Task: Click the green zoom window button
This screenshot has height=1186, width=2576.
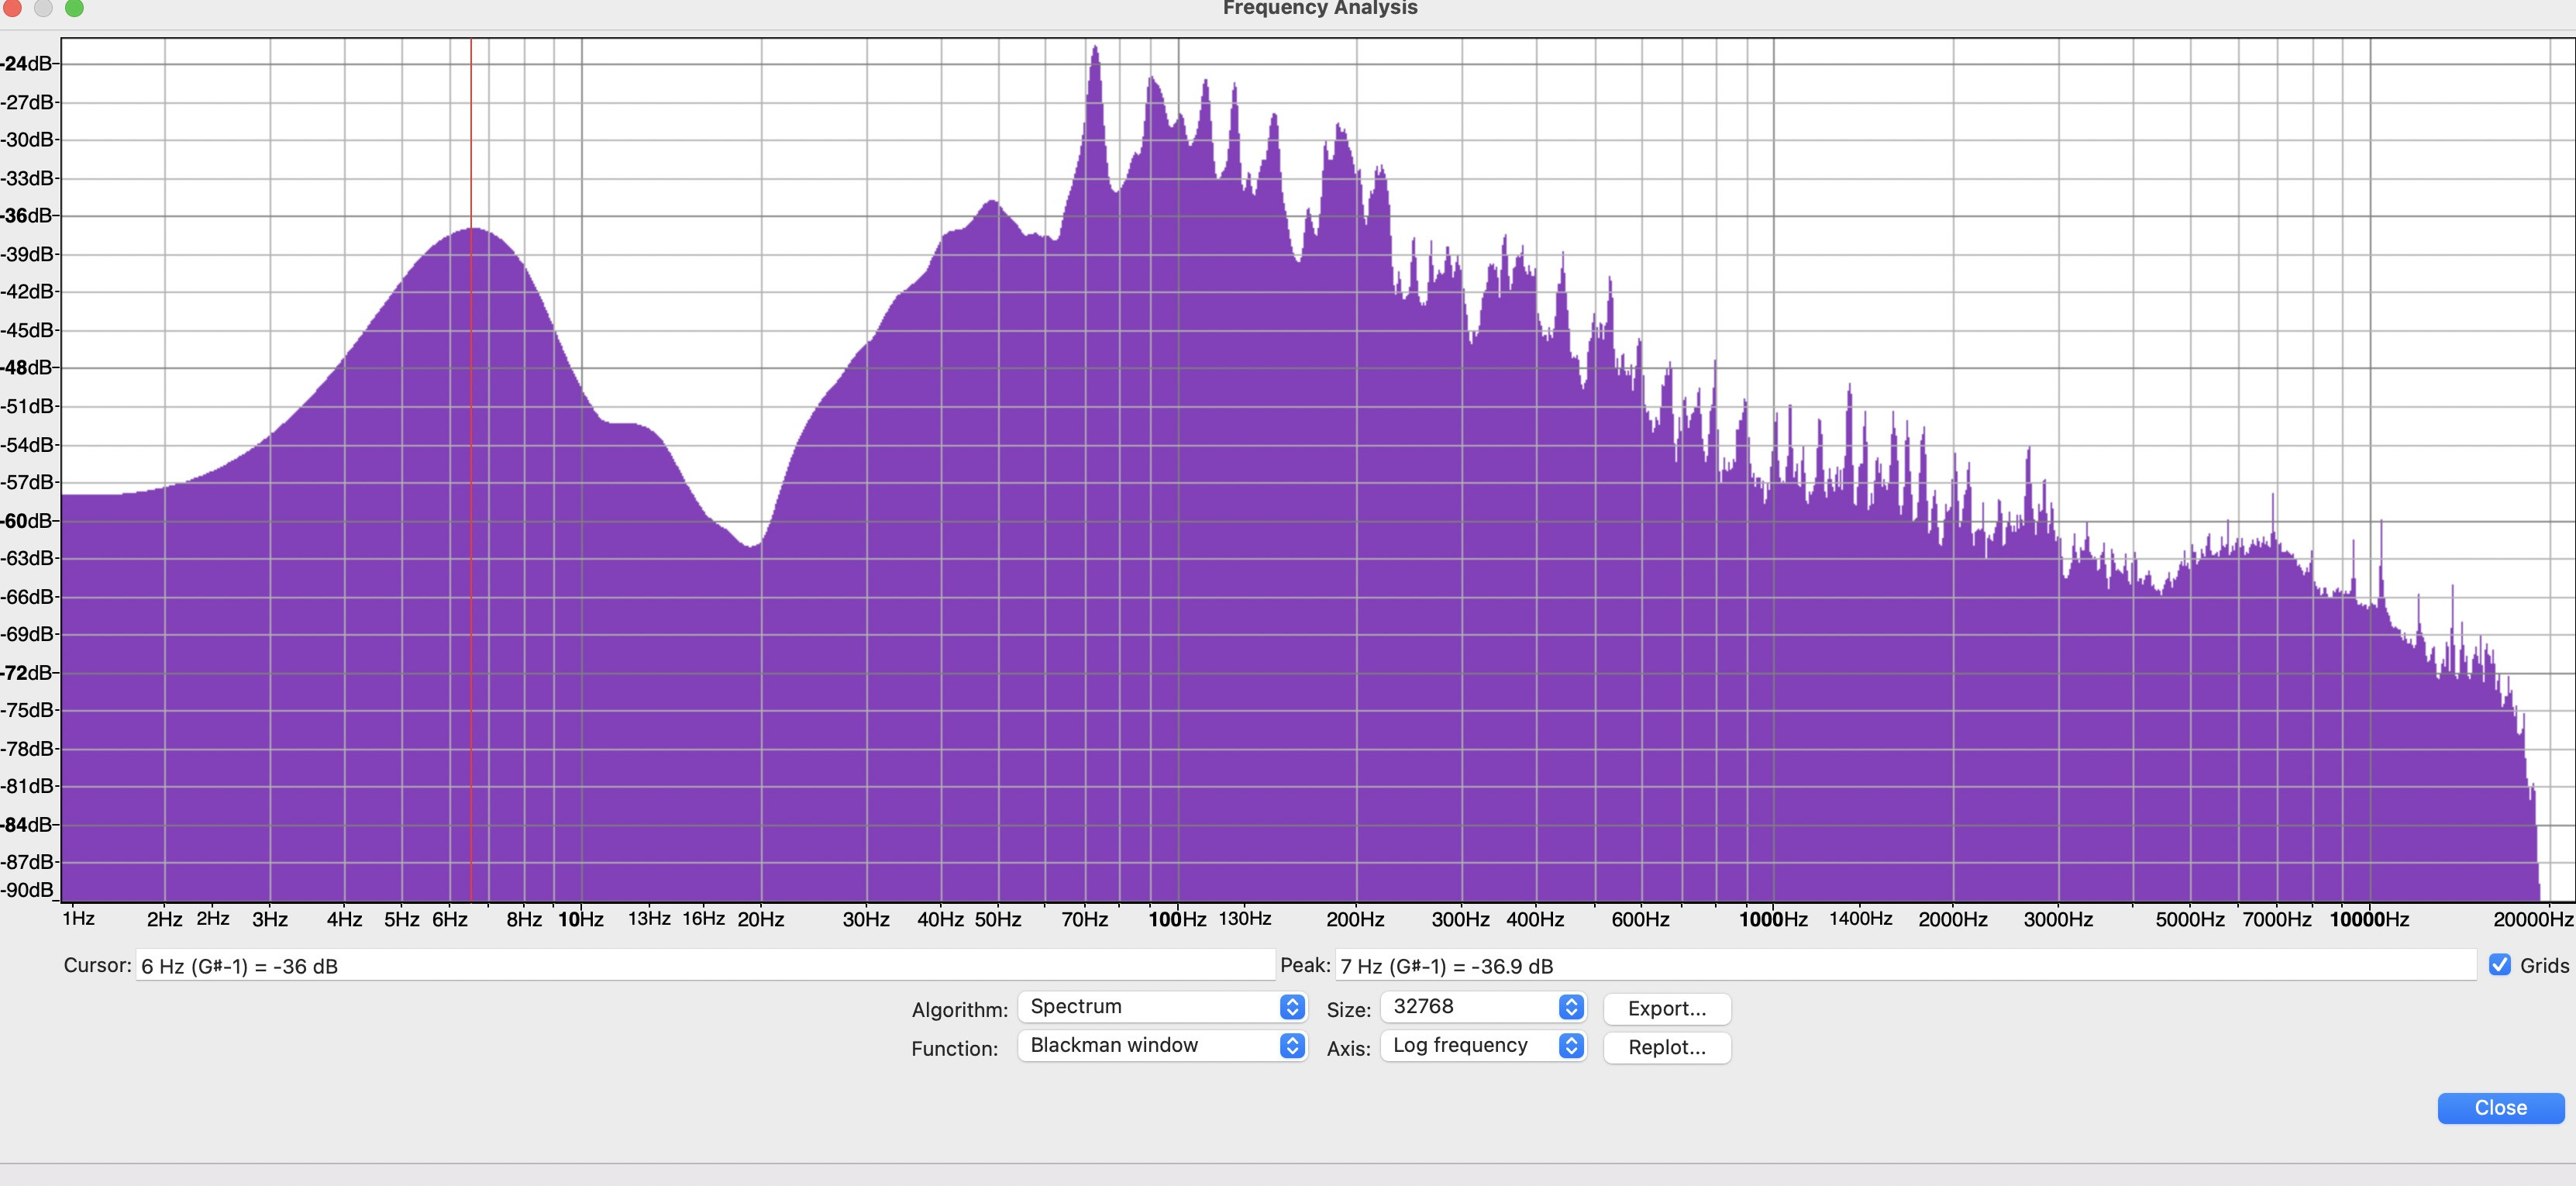Action: [74, 8]
